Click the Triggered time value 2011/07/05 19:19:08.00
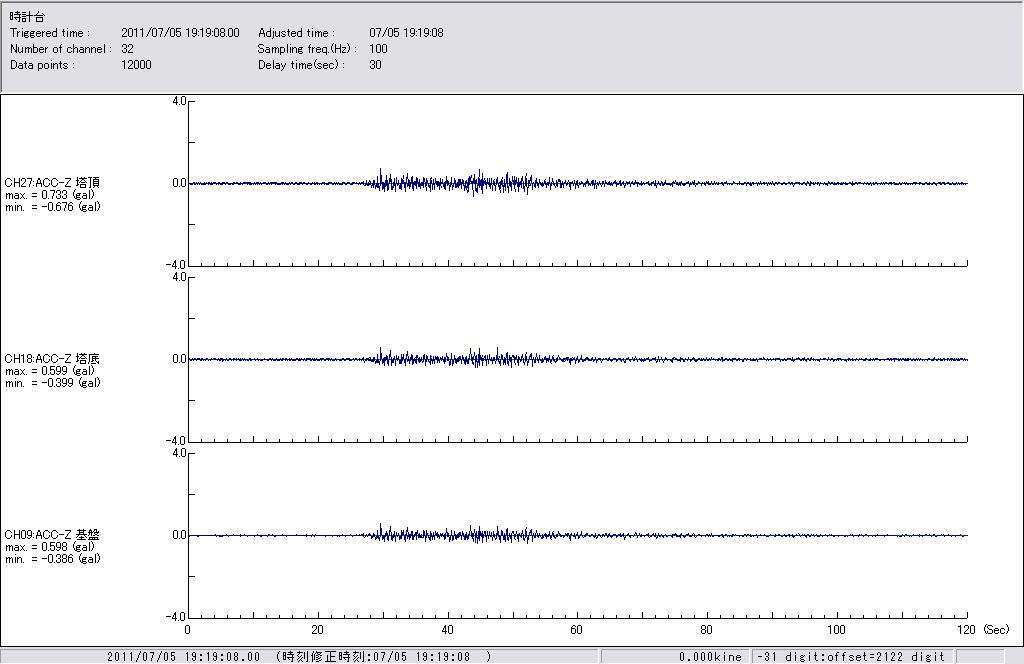 click(187, 33)
